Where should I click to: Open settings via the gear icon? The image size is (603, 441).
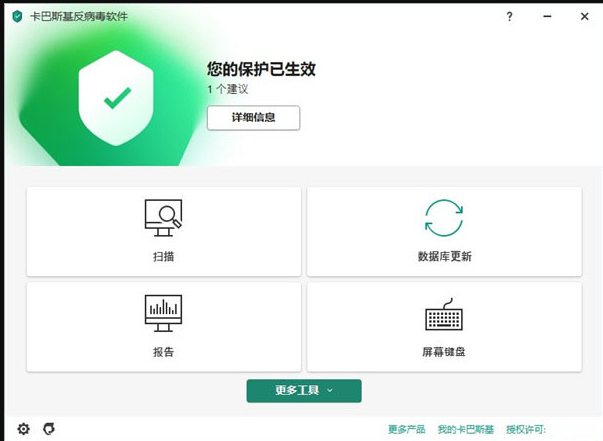coord(23,429)
